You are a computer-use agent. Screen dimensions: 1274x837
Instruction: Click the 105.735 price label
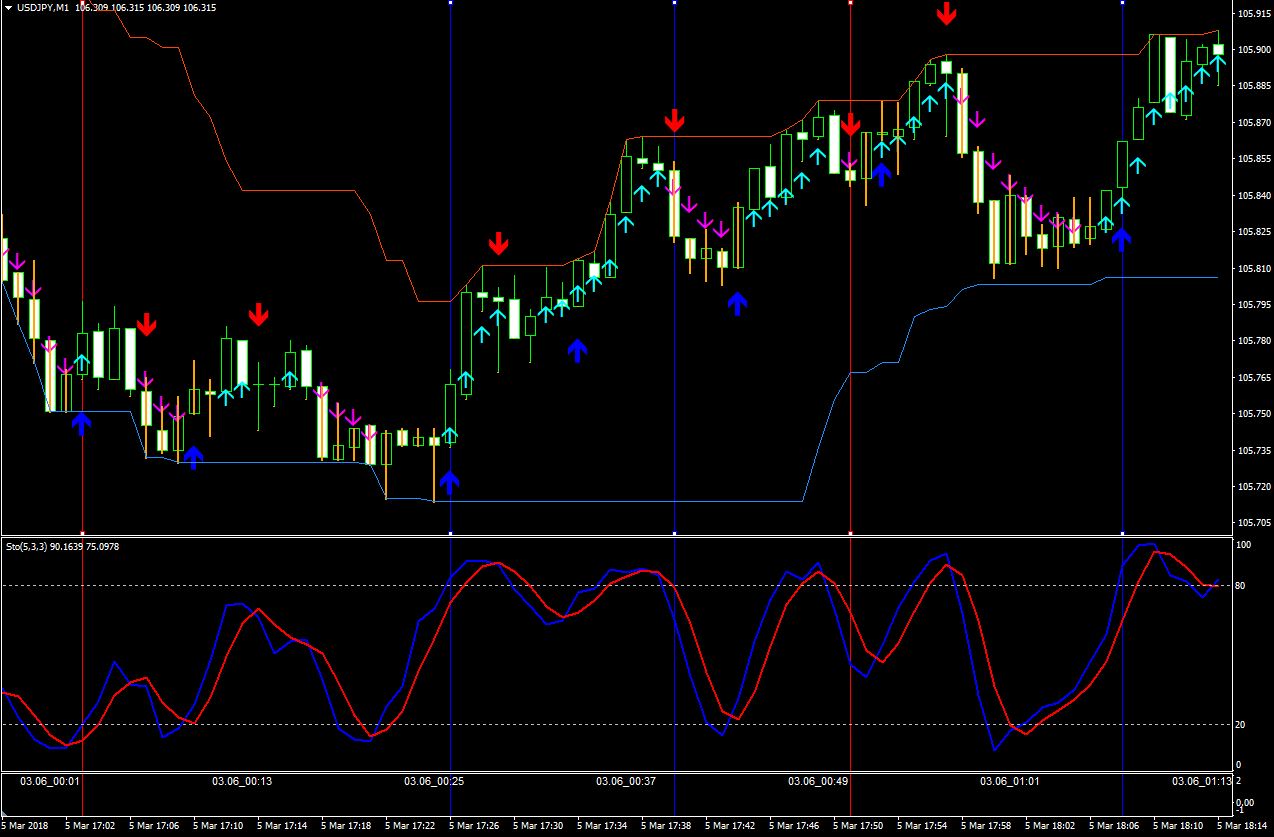(x=1254, y=451)
